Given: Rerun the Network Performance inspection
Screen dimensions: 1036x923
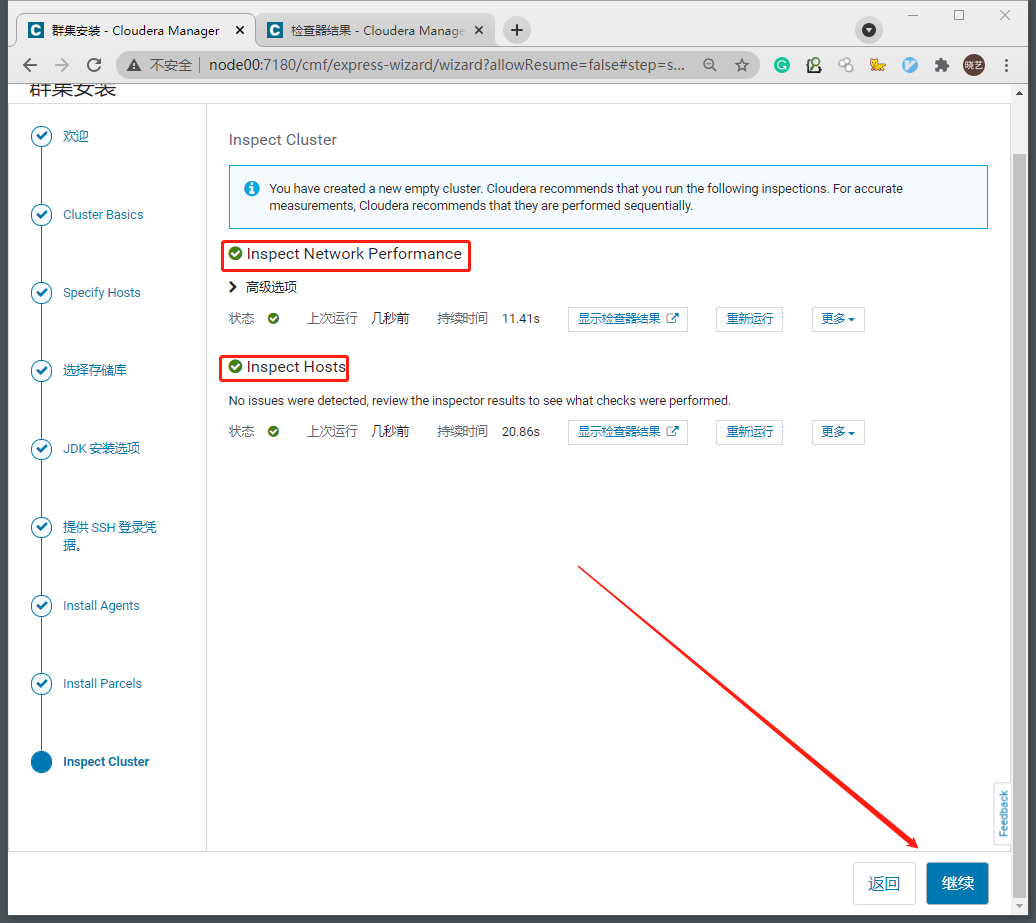Looking at the screenshot, I should pos(749,319).
